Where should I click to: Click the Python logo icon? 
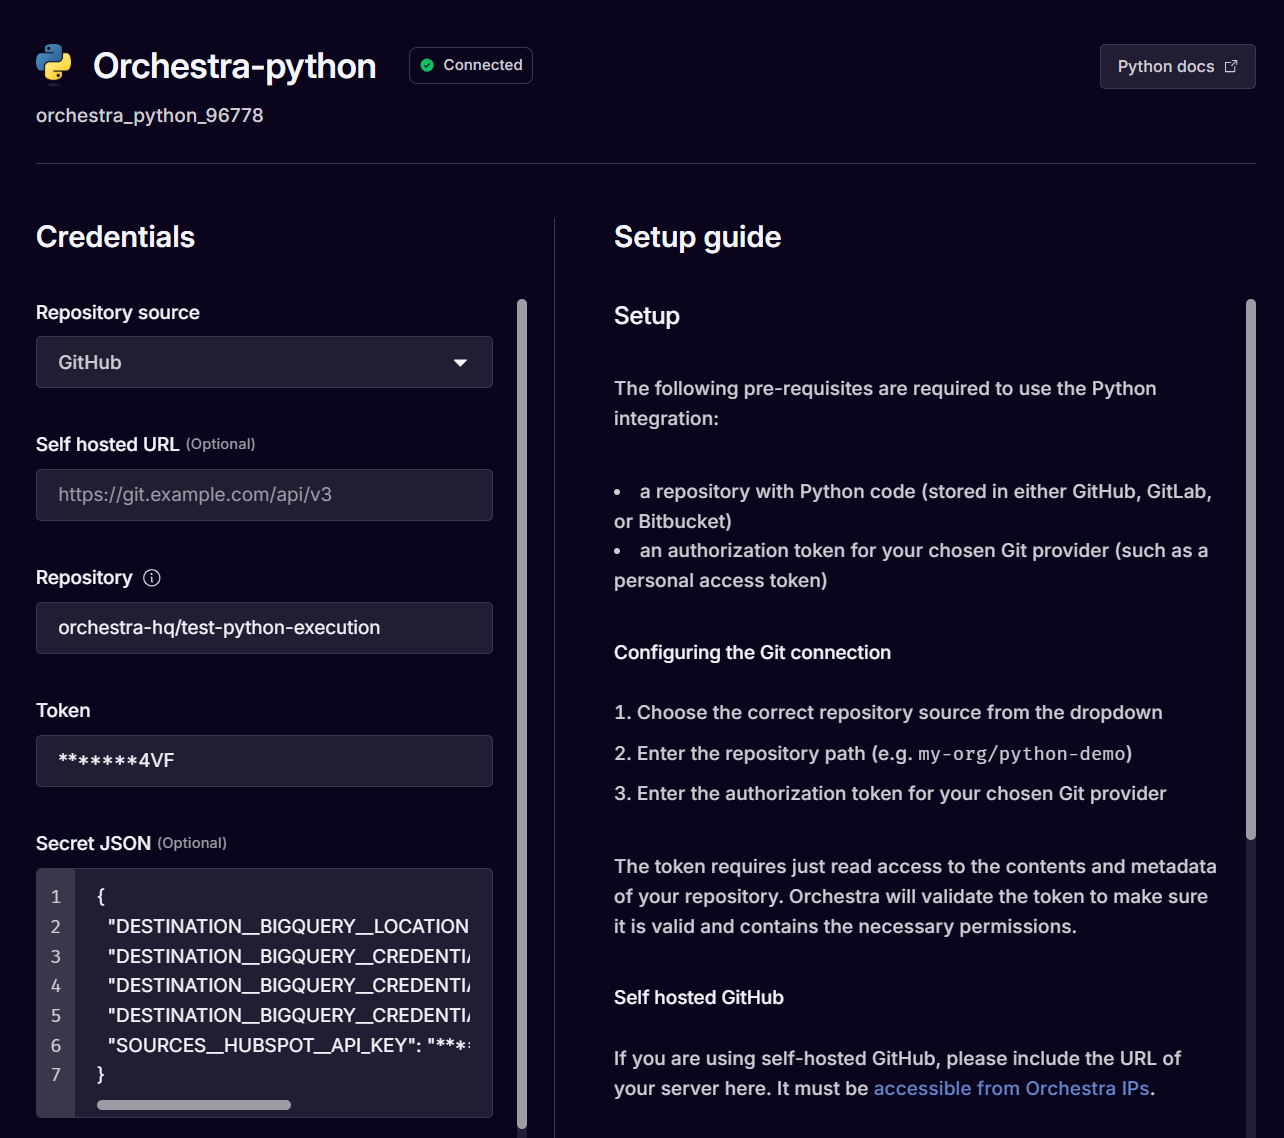click(53, 65)
